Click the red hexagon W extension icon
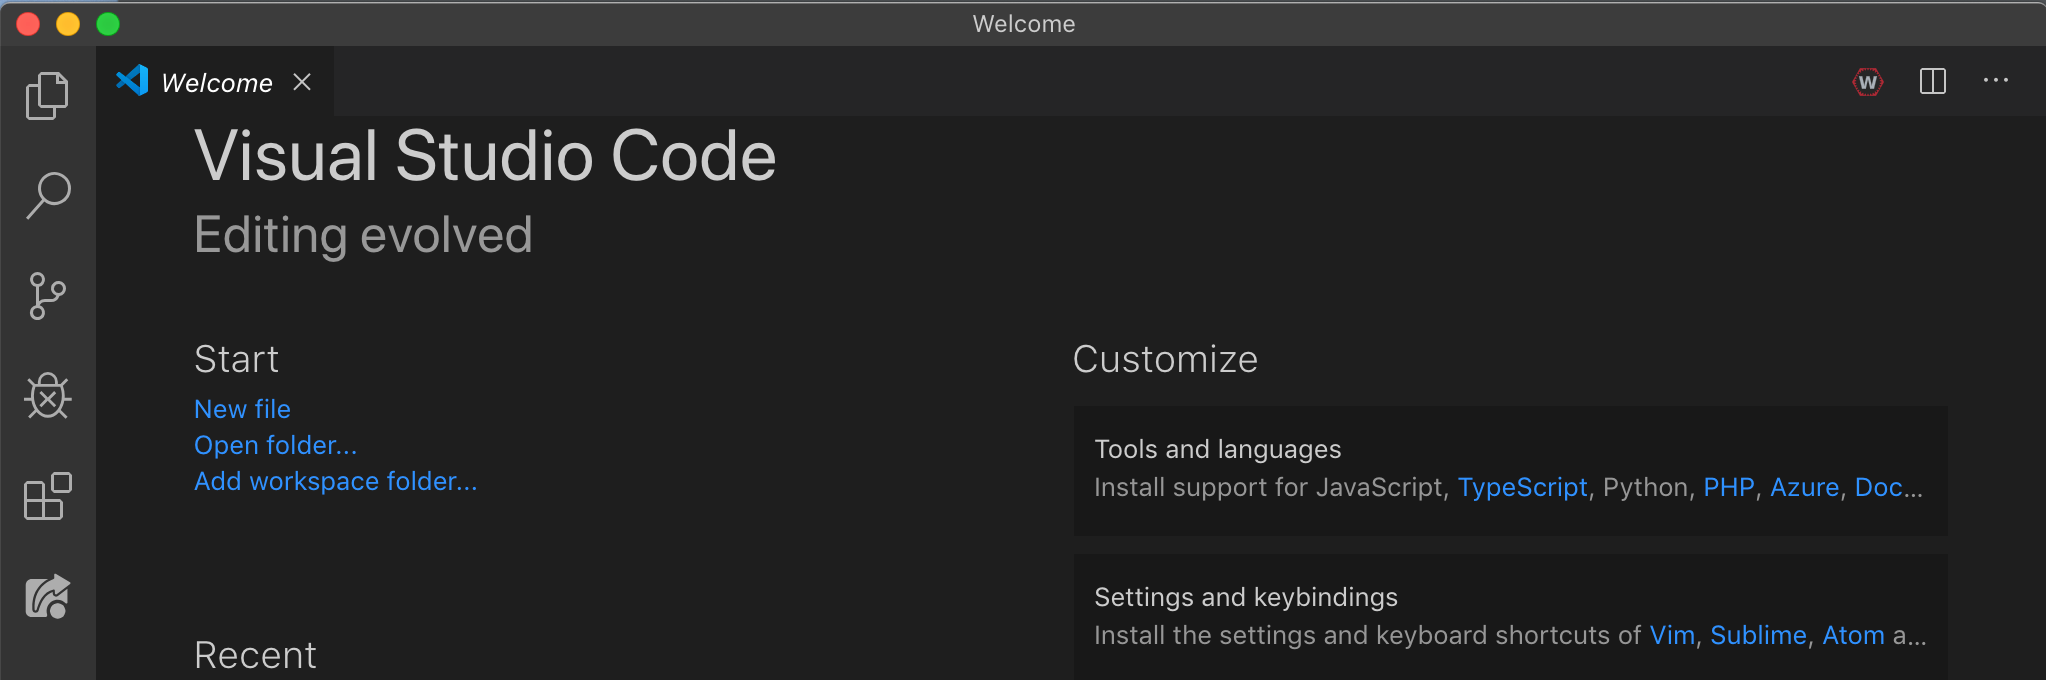 point(1867,82)
